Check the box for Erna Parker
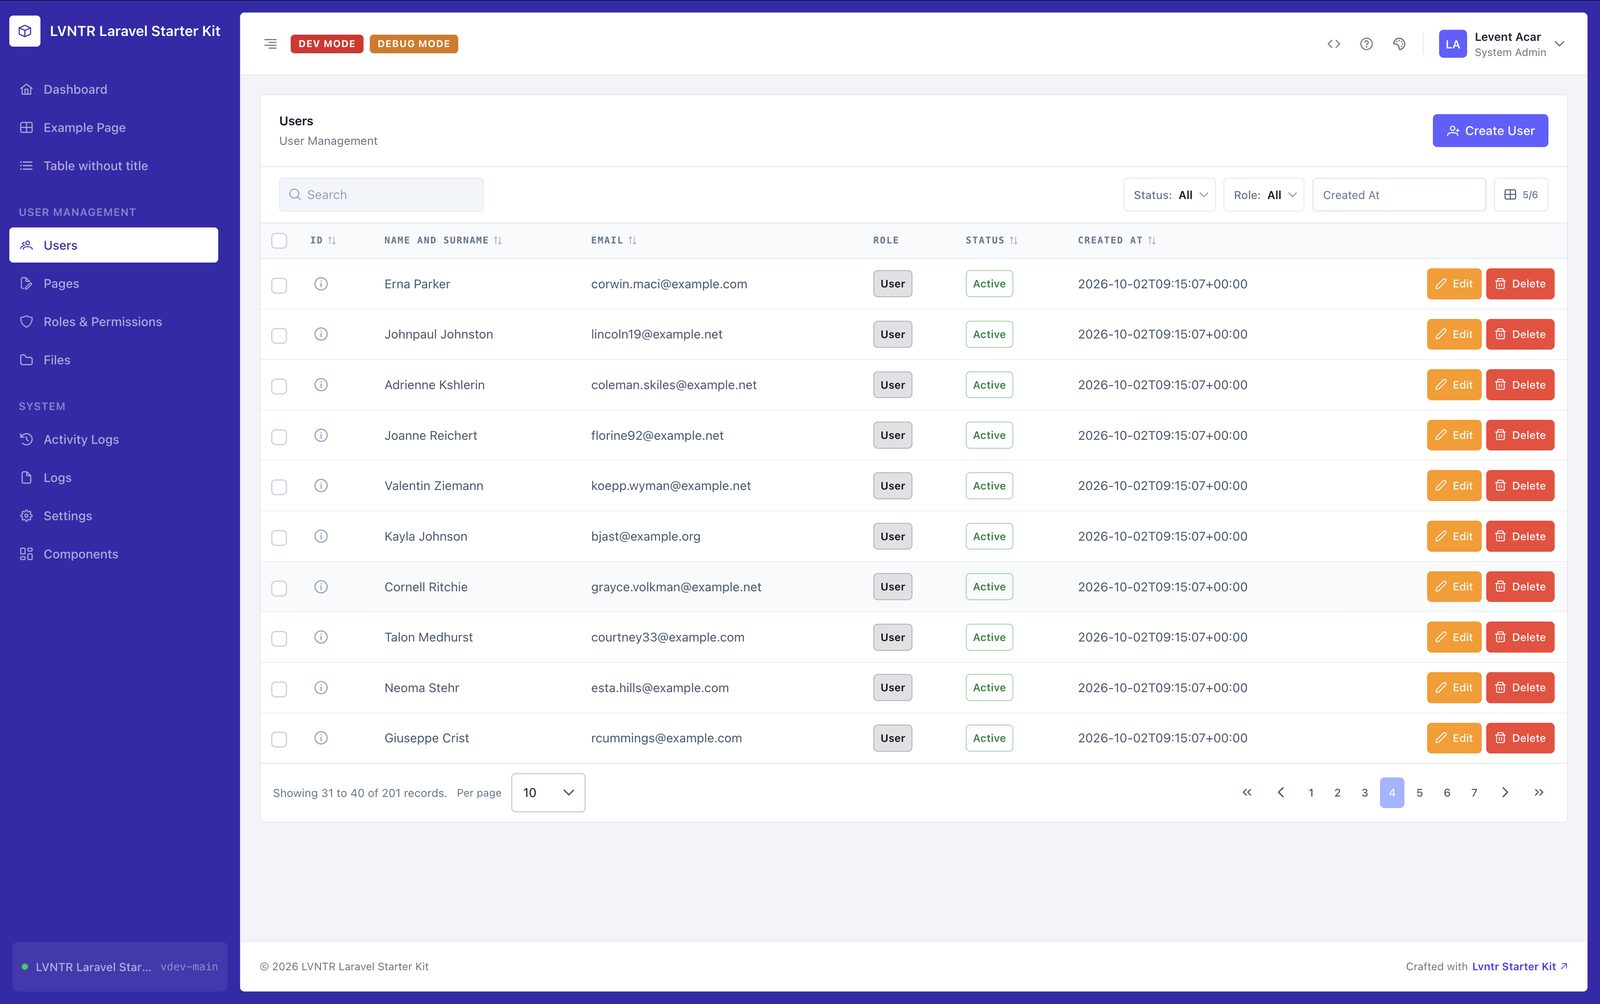This screenshot has width=1600, height=1004. tap(279, 285)
